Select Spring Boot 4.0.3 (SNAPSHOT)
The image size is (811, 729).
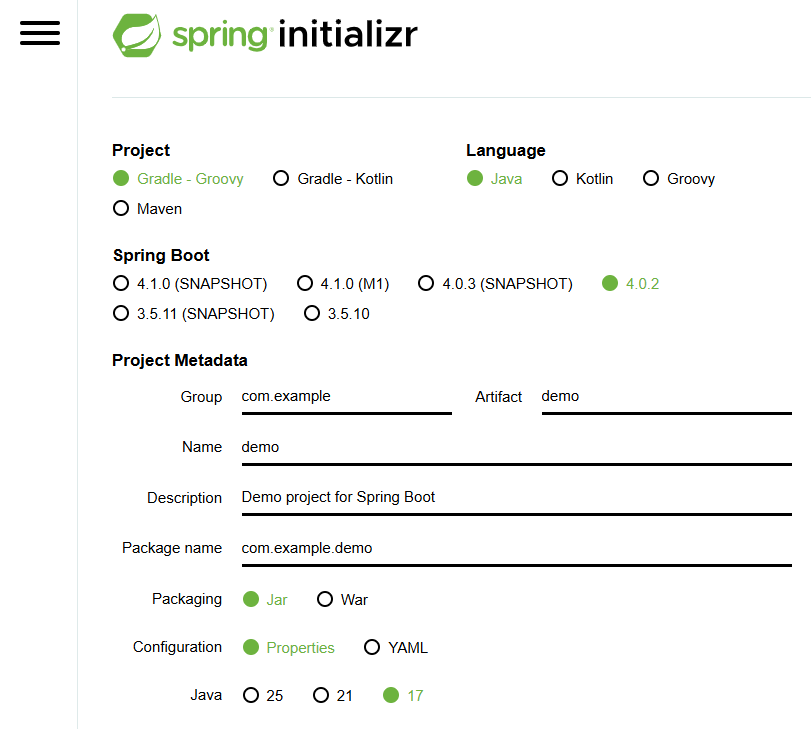point(427,283)
